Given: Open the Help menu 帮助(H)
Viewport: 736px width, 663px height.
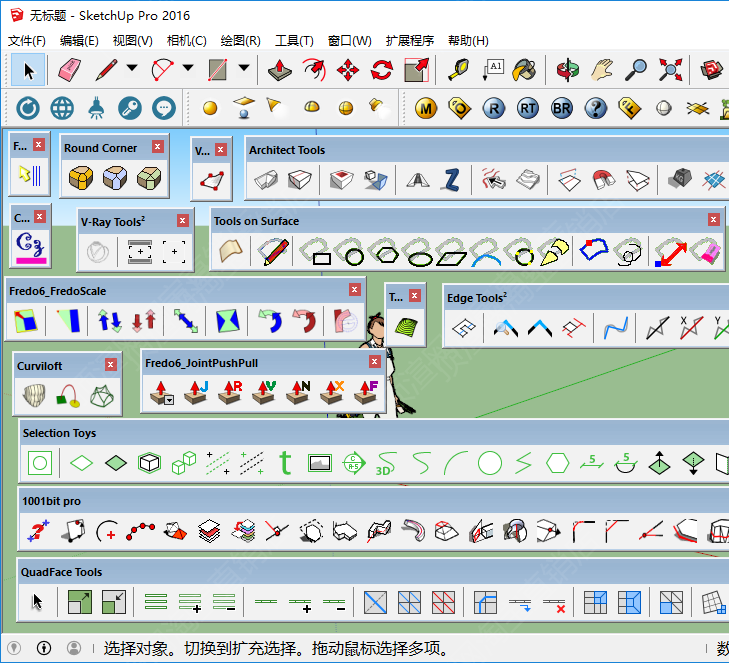Looking at the screenshot, I should (468, 41).
